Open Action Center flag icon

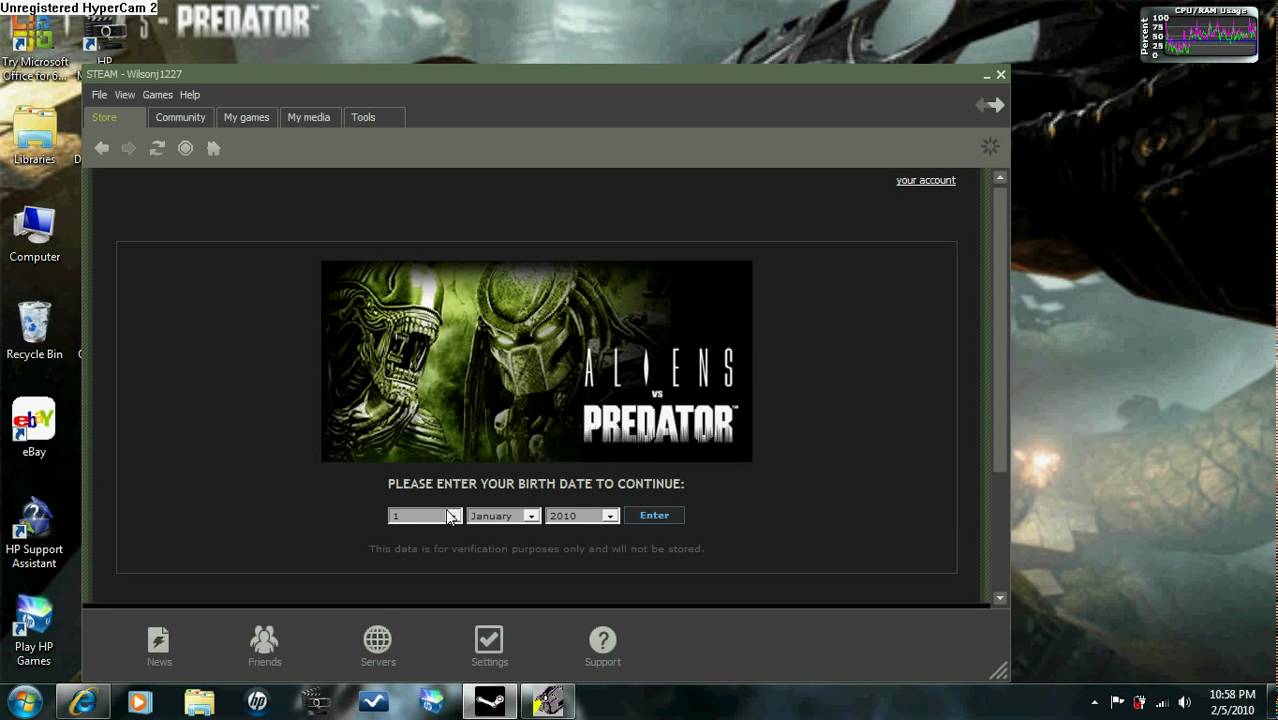pos(1118,702)
